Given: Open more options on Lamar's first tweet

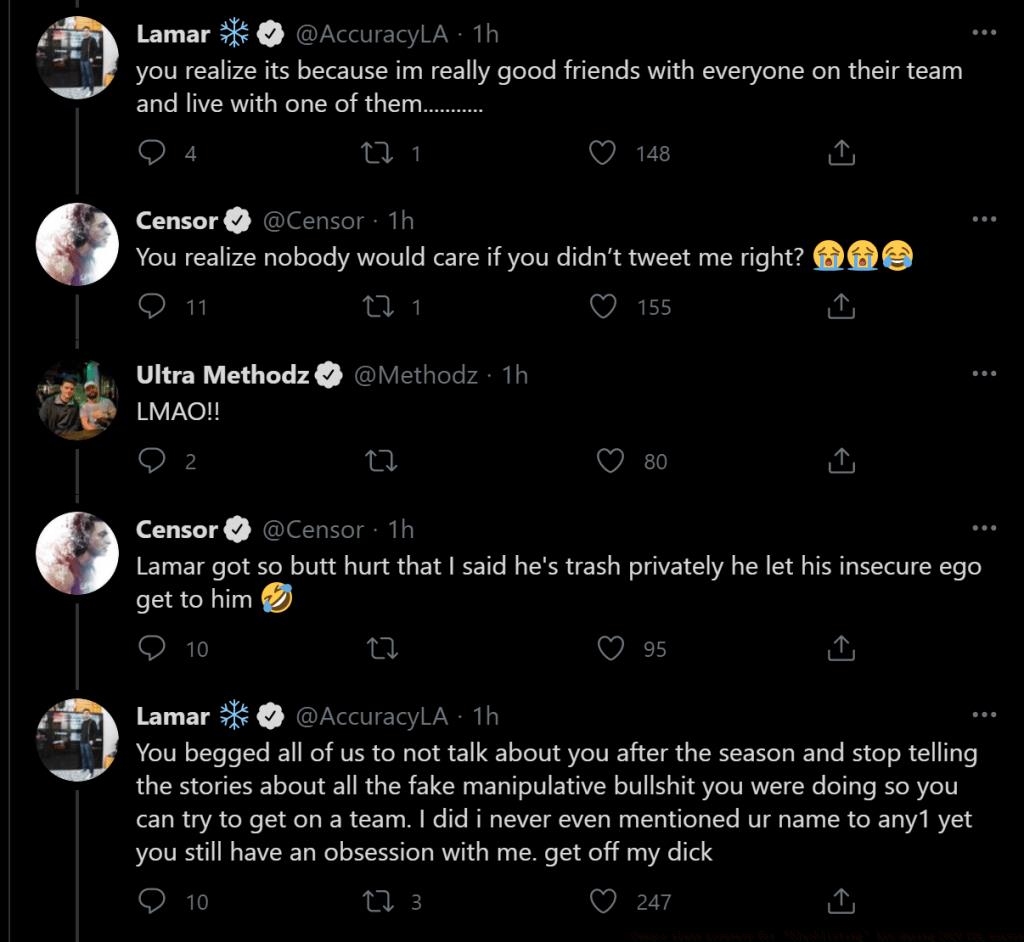Looking at the screenshot, I should [x=984, y=33].
